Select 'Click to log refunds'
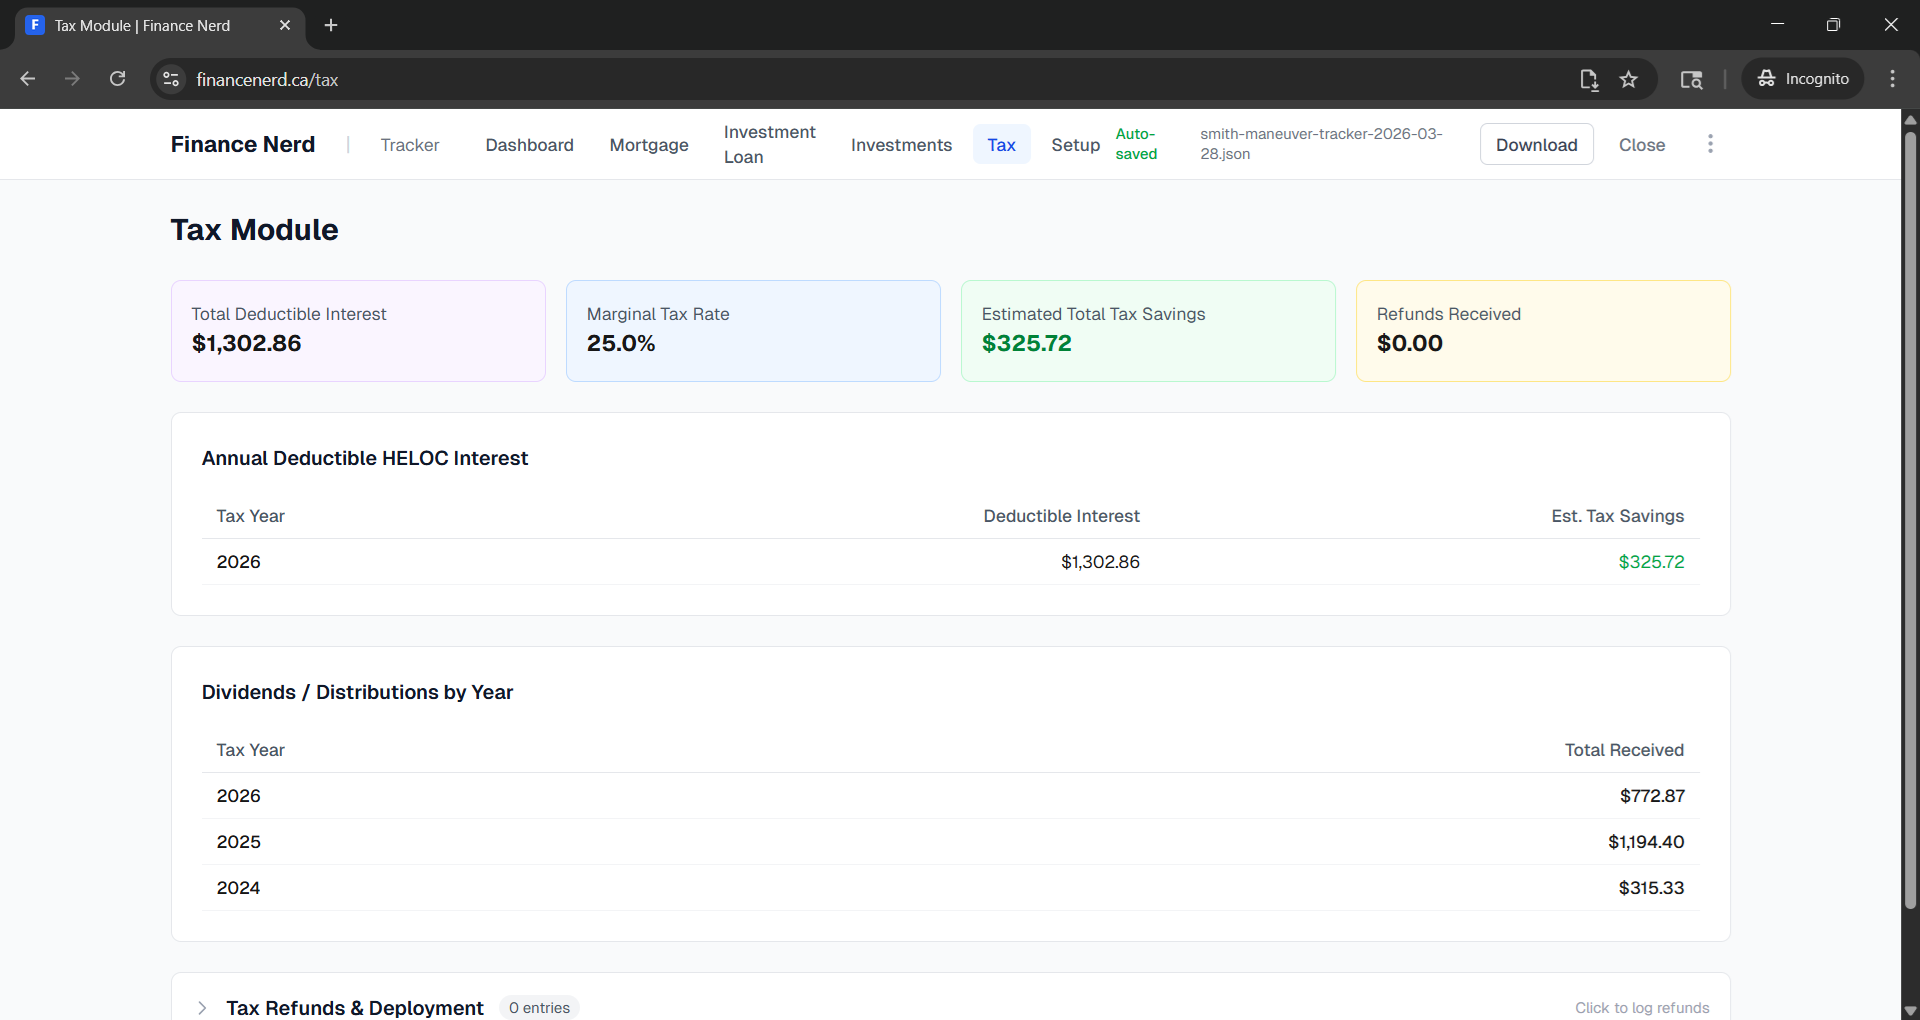 coord(1642,1008)
